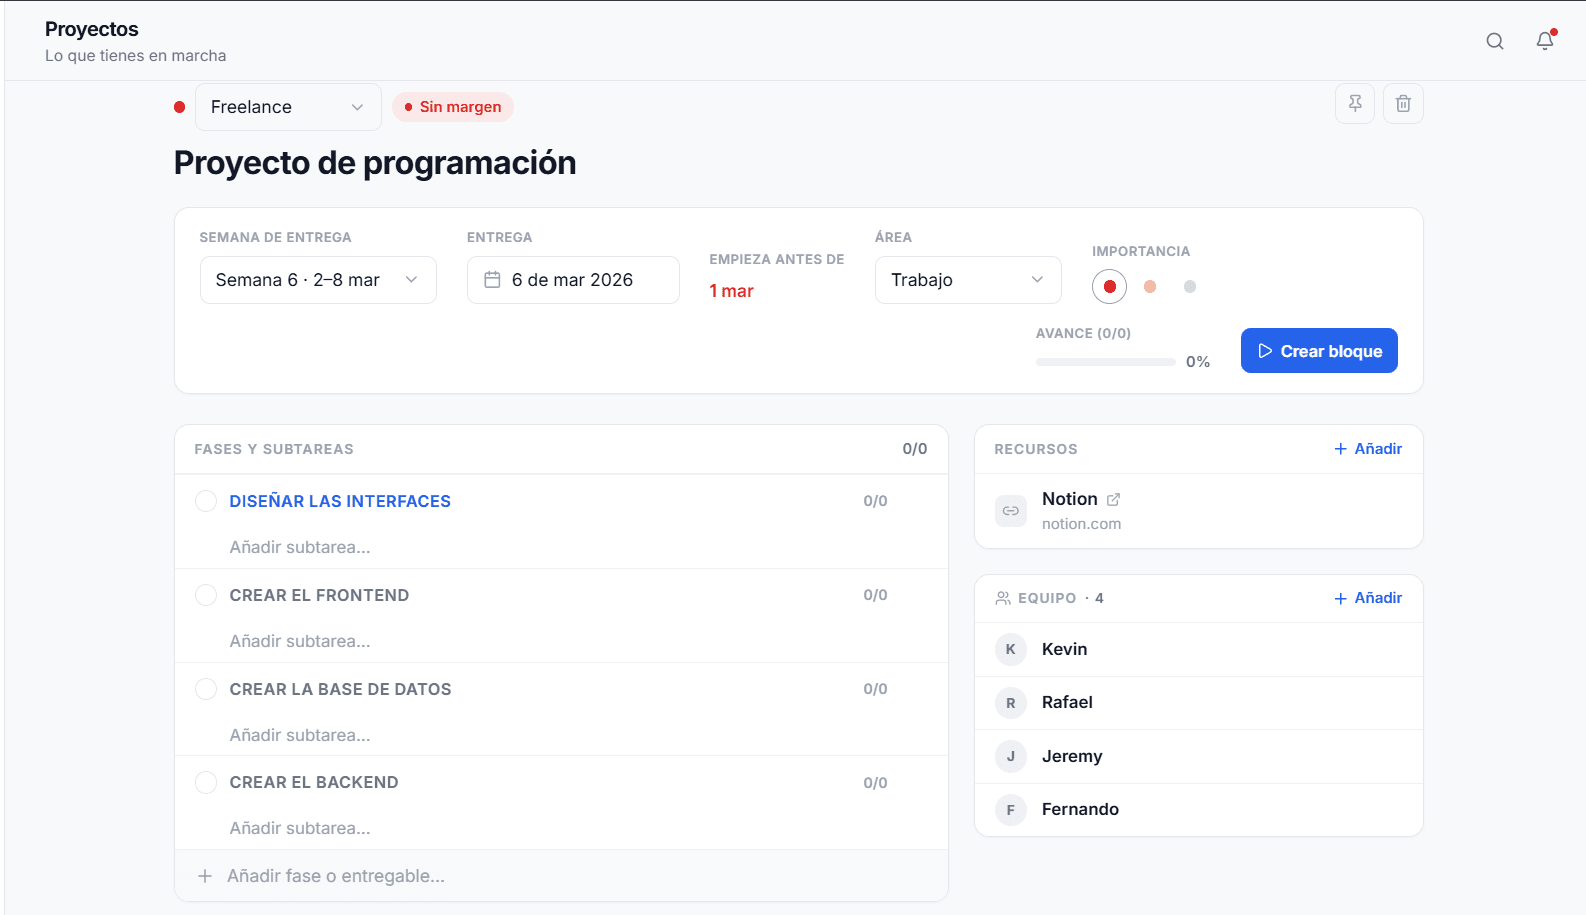Image resolution: width=1586 pixels, height=915 pixels.
Task: Open notifications bell
Action: (1545, 41)
